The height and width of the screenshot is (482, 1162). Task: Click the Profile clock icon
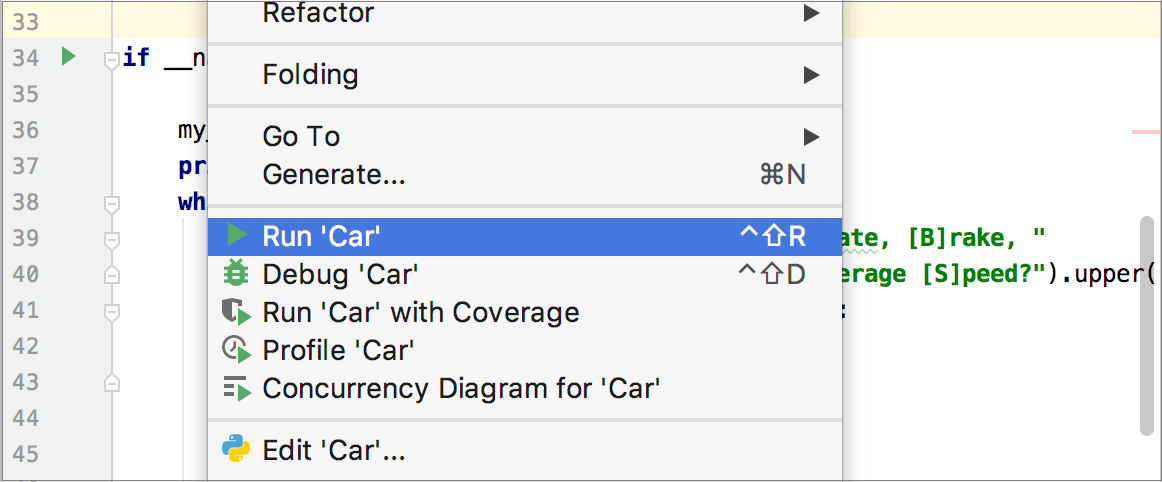coord(236,350)
